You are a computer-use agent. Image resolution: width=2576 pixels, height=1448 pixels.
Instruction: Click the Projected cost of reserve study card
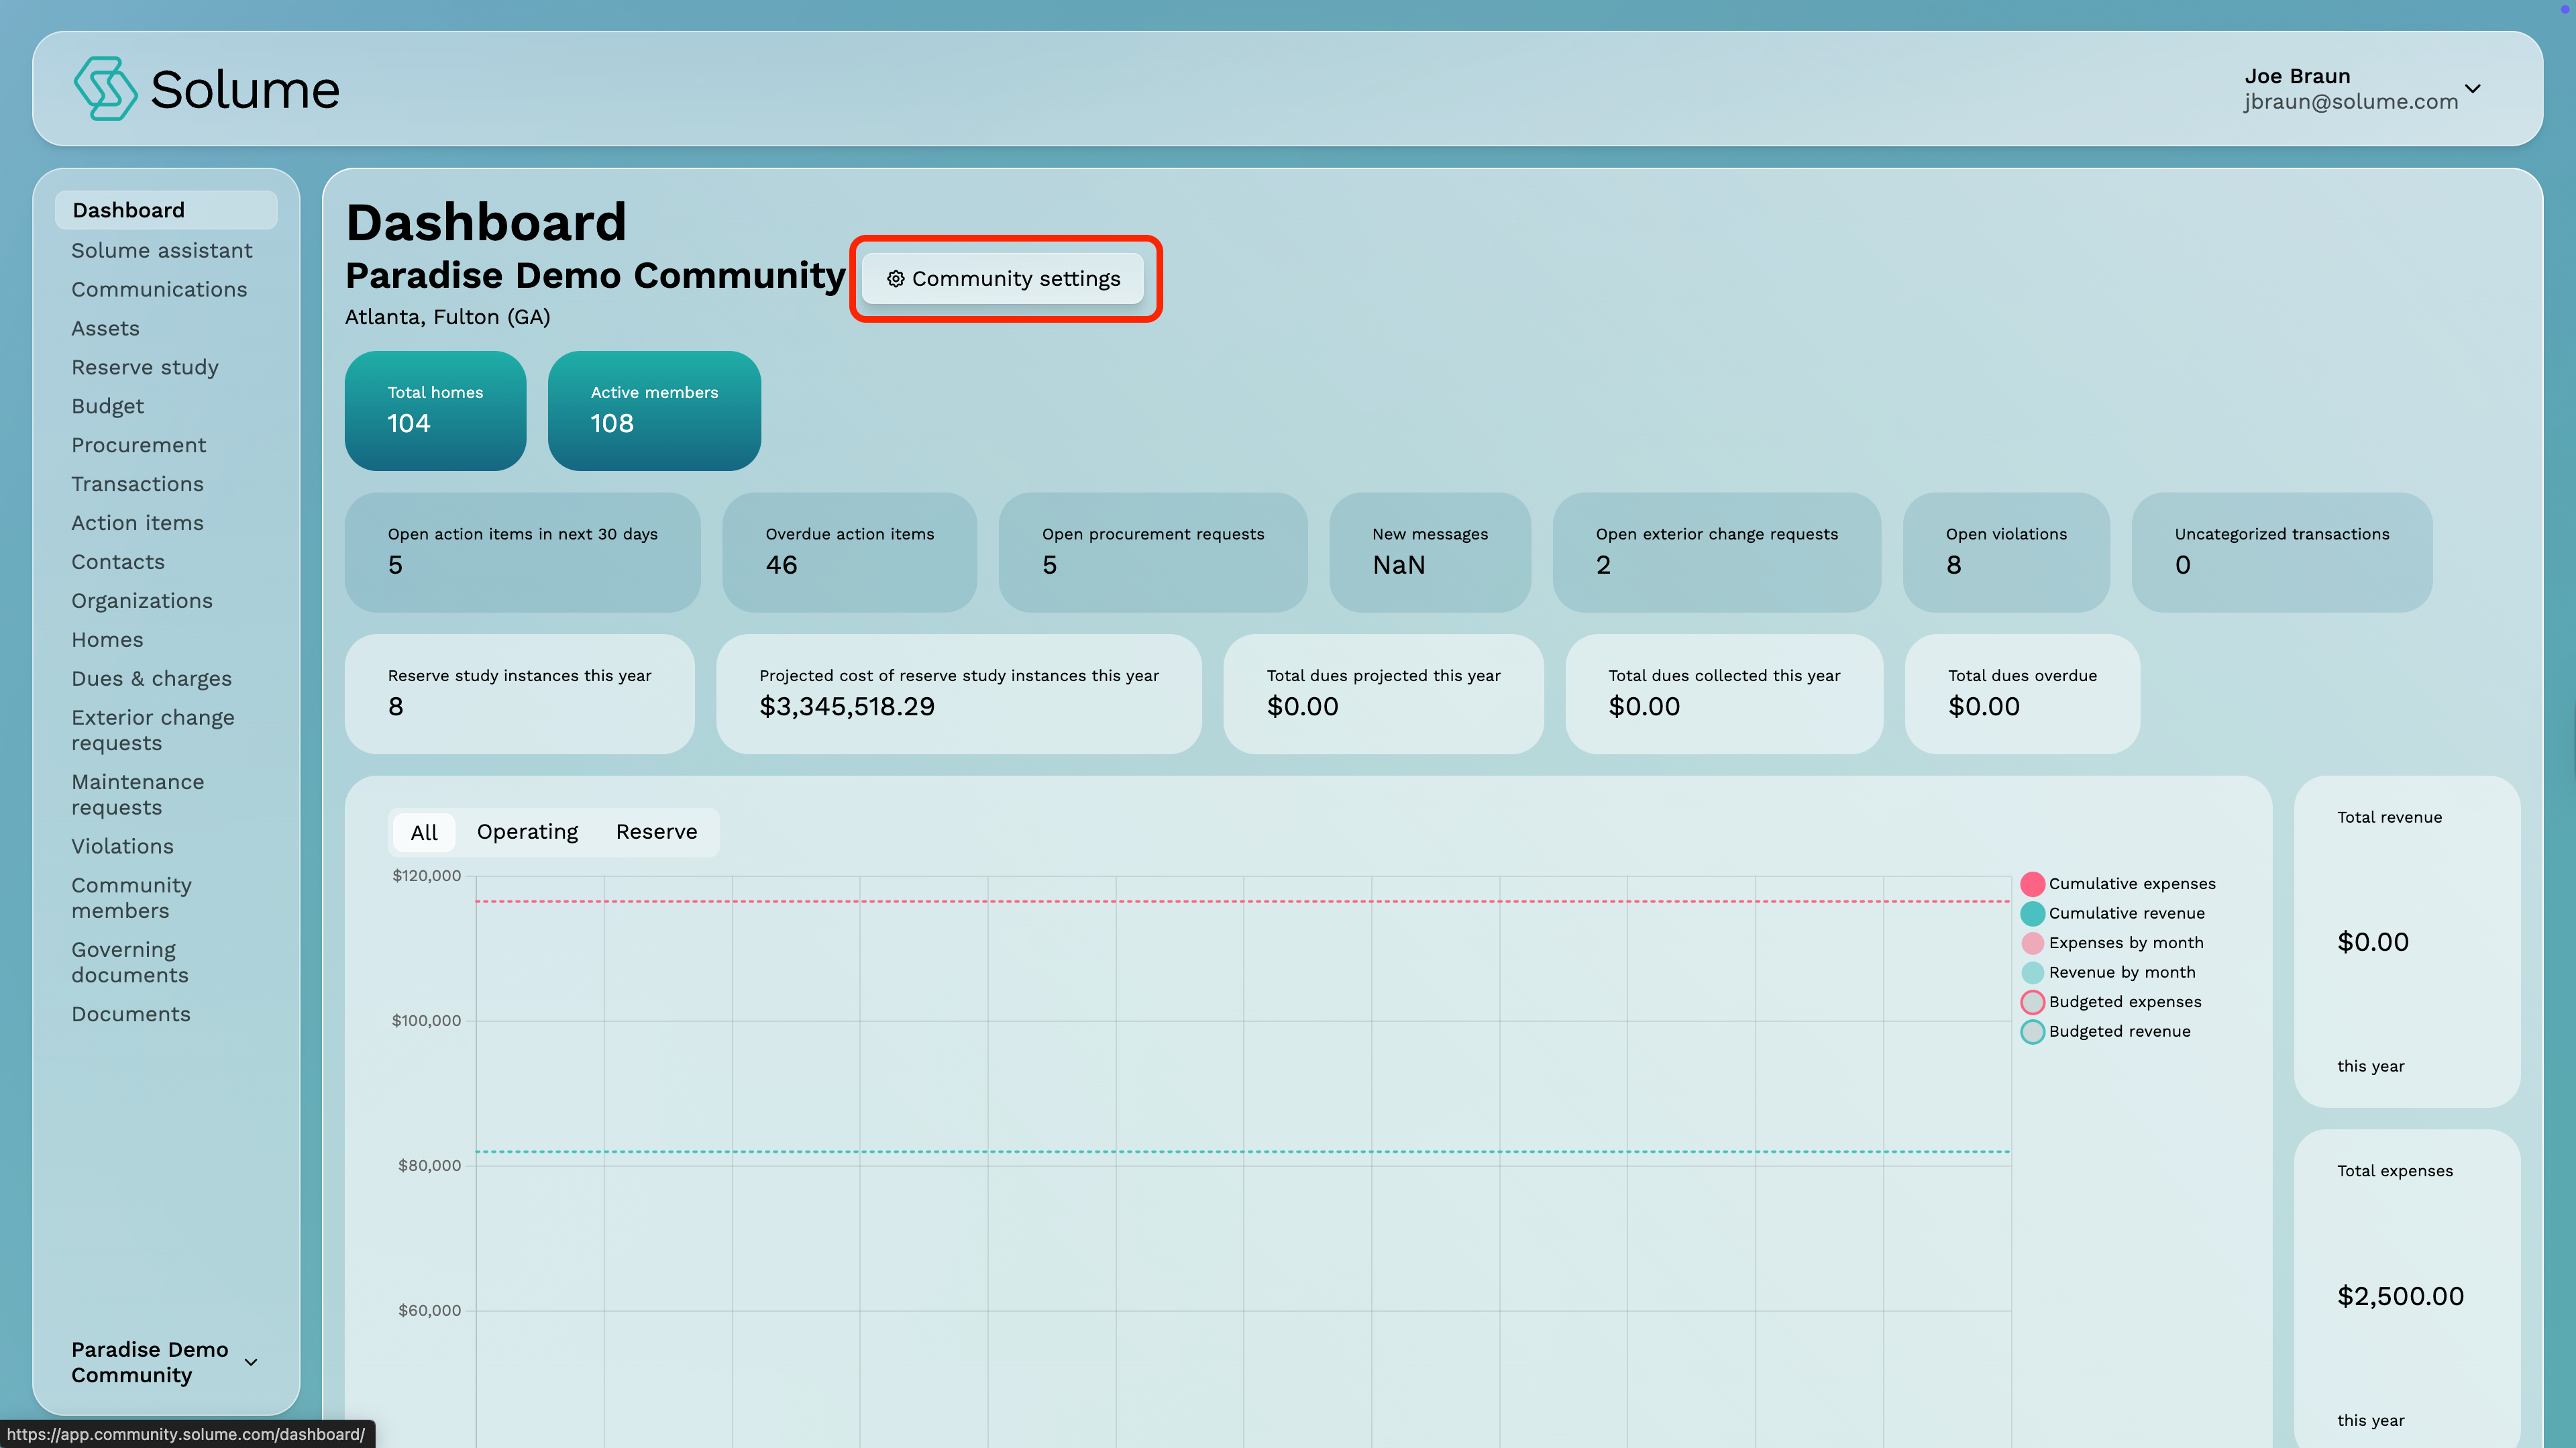[x=959, y=694]
